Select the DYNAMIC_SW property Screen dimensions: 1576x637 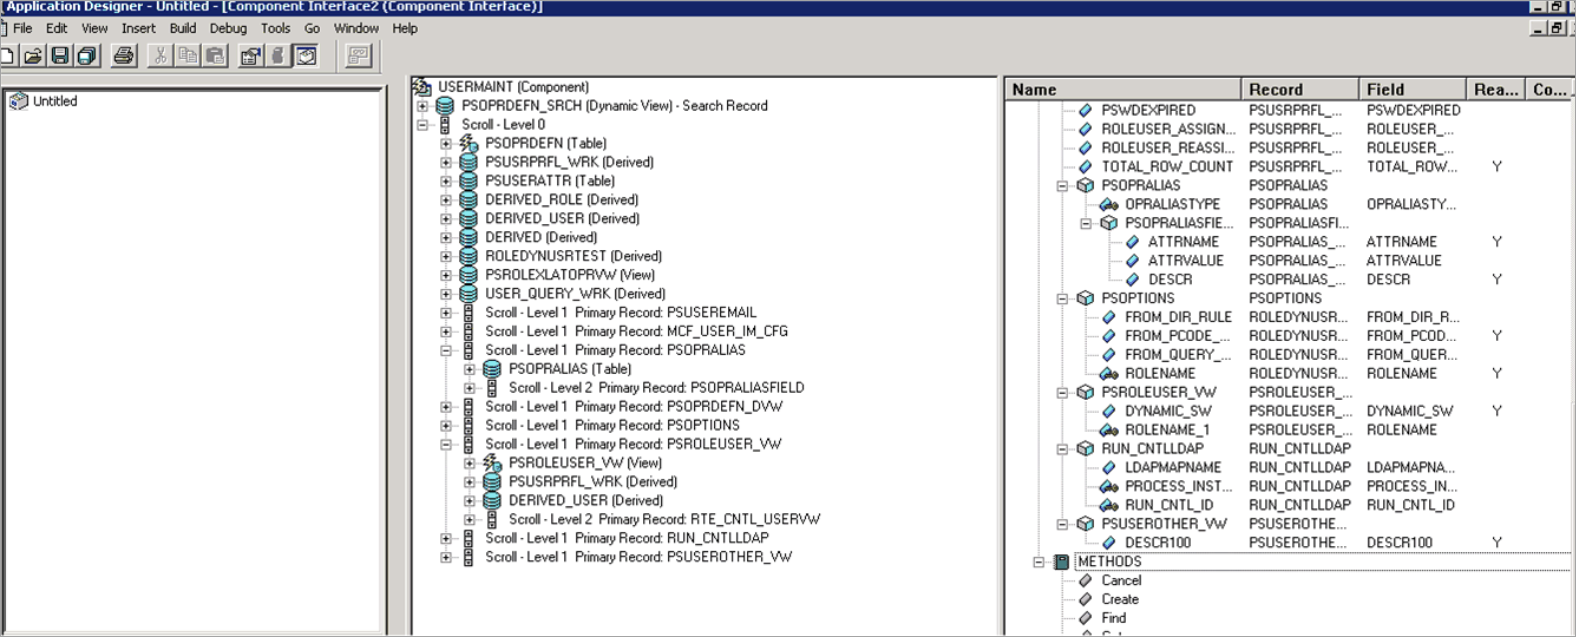coord(1167,411)
